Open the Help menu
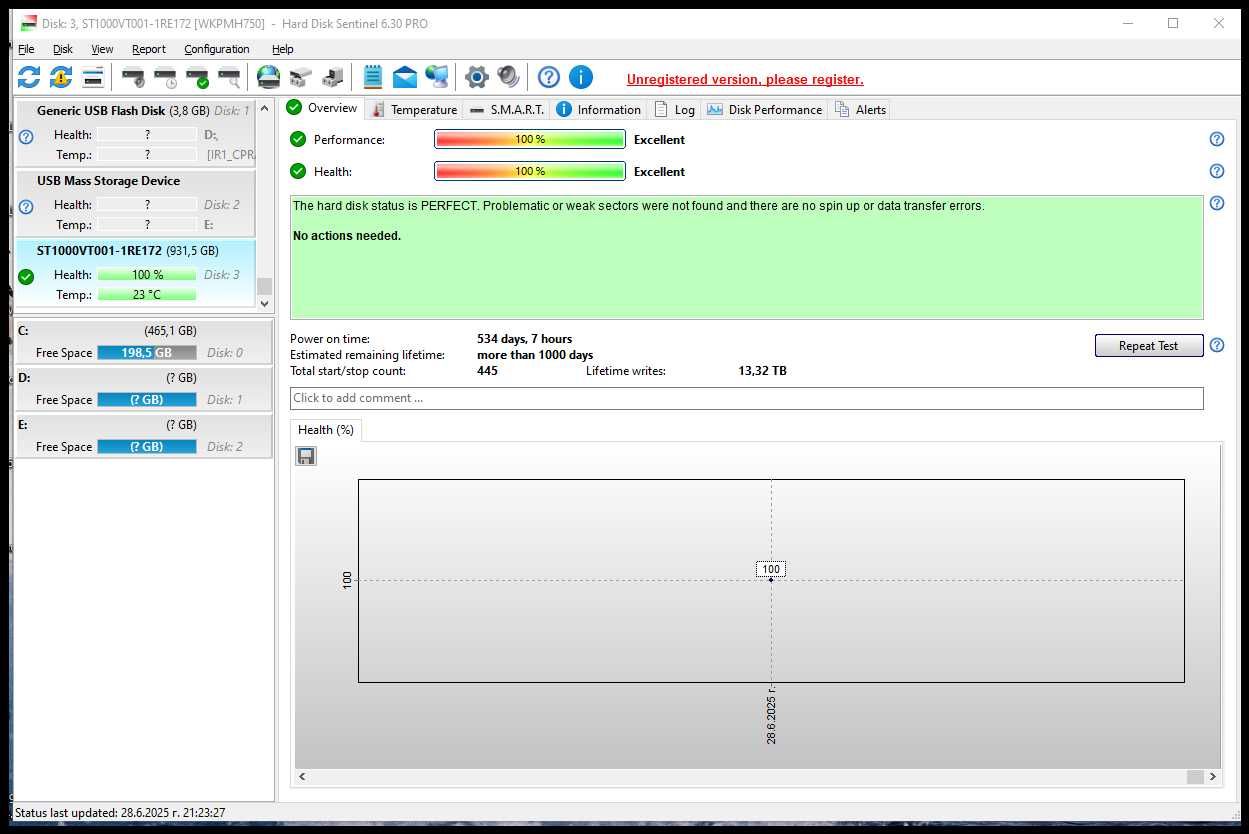The image size is (1249, 834). [283, 49]
